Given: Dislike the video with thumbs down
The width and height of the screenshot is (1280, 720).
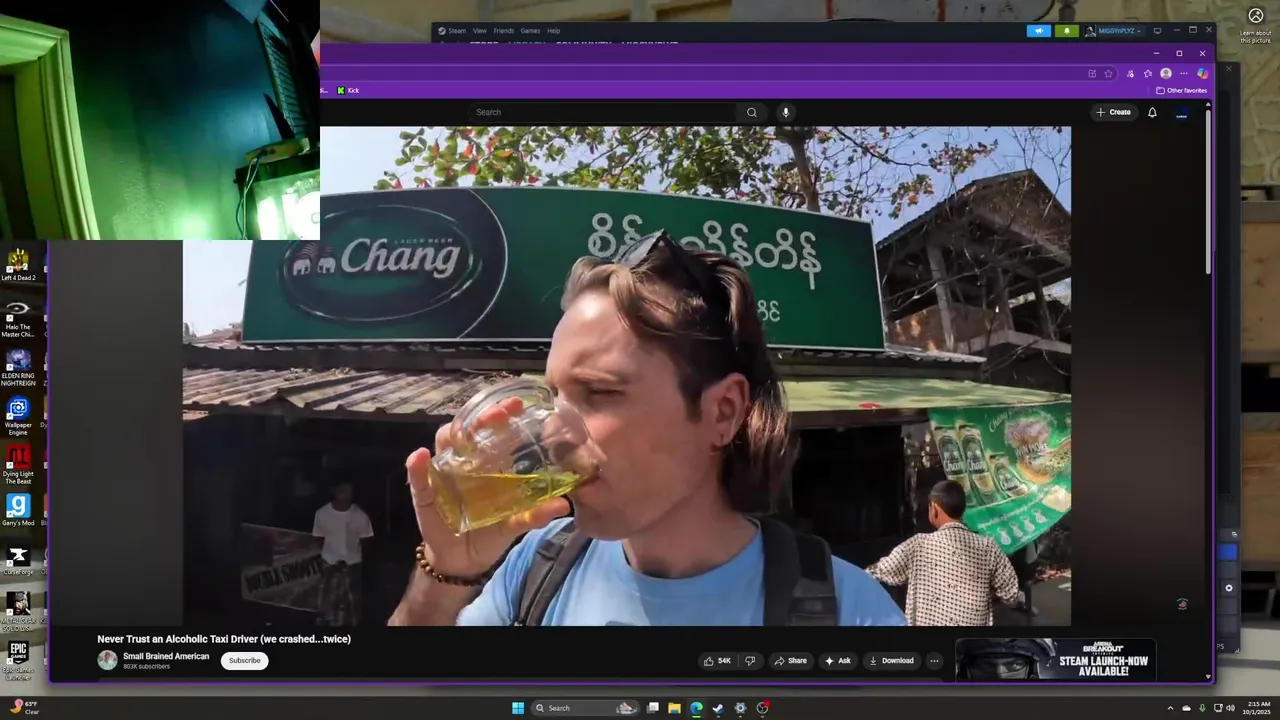Looking at the screenshot, I should pyautogui.click(x=750, y=661).
